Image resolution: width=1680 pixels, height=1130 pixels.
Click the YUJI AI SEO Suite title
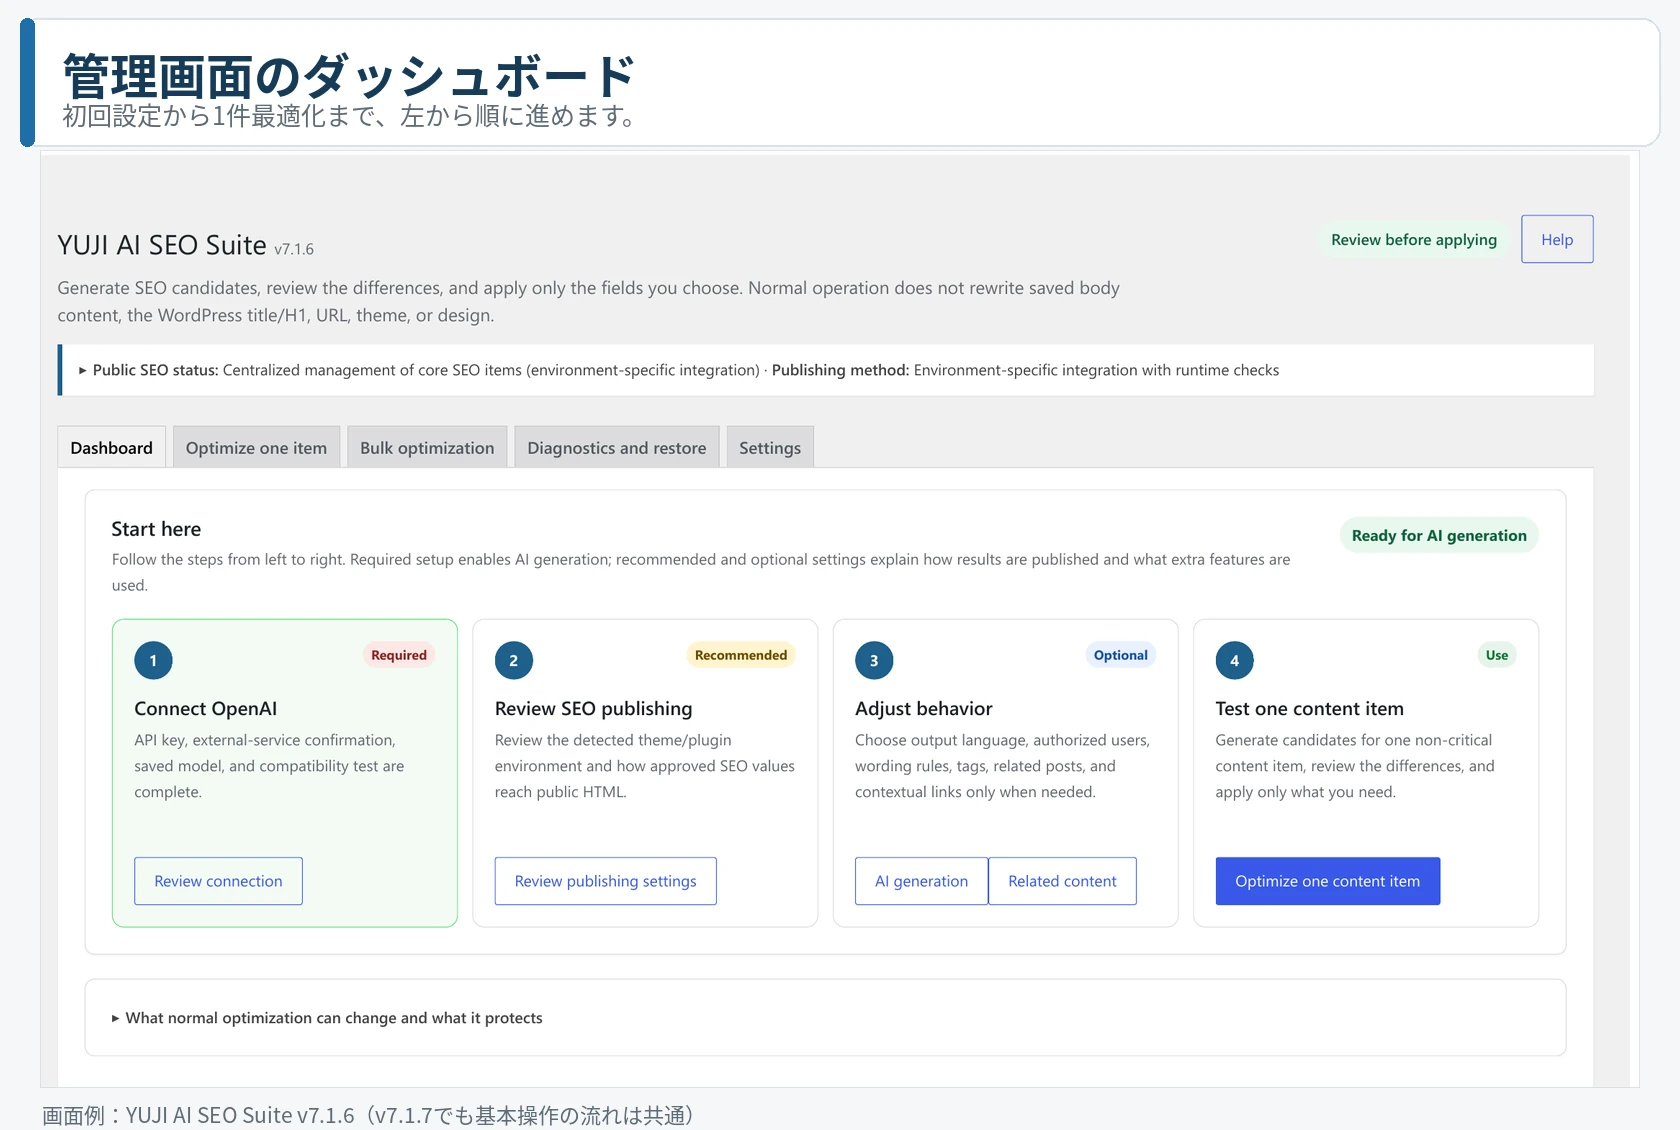tap(162, 245)
